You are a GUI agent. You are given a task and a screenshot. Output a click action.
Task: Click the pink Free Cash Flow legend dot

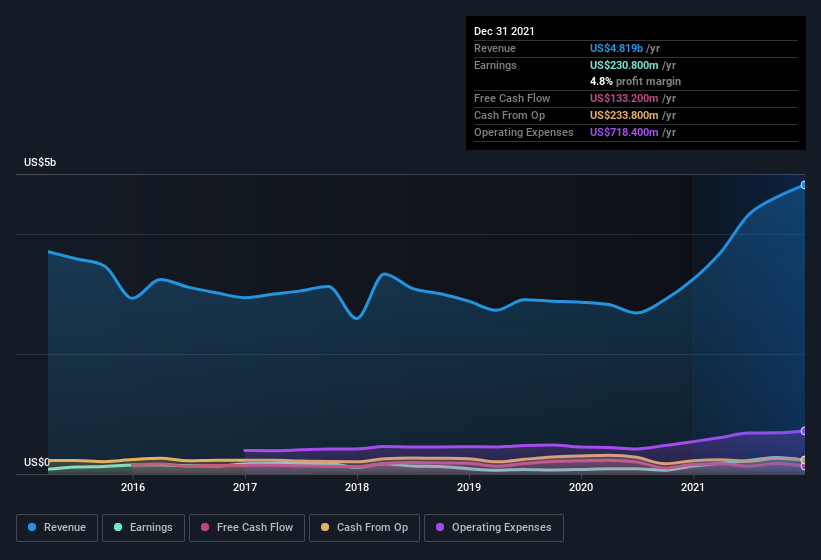tap(205, 527)
